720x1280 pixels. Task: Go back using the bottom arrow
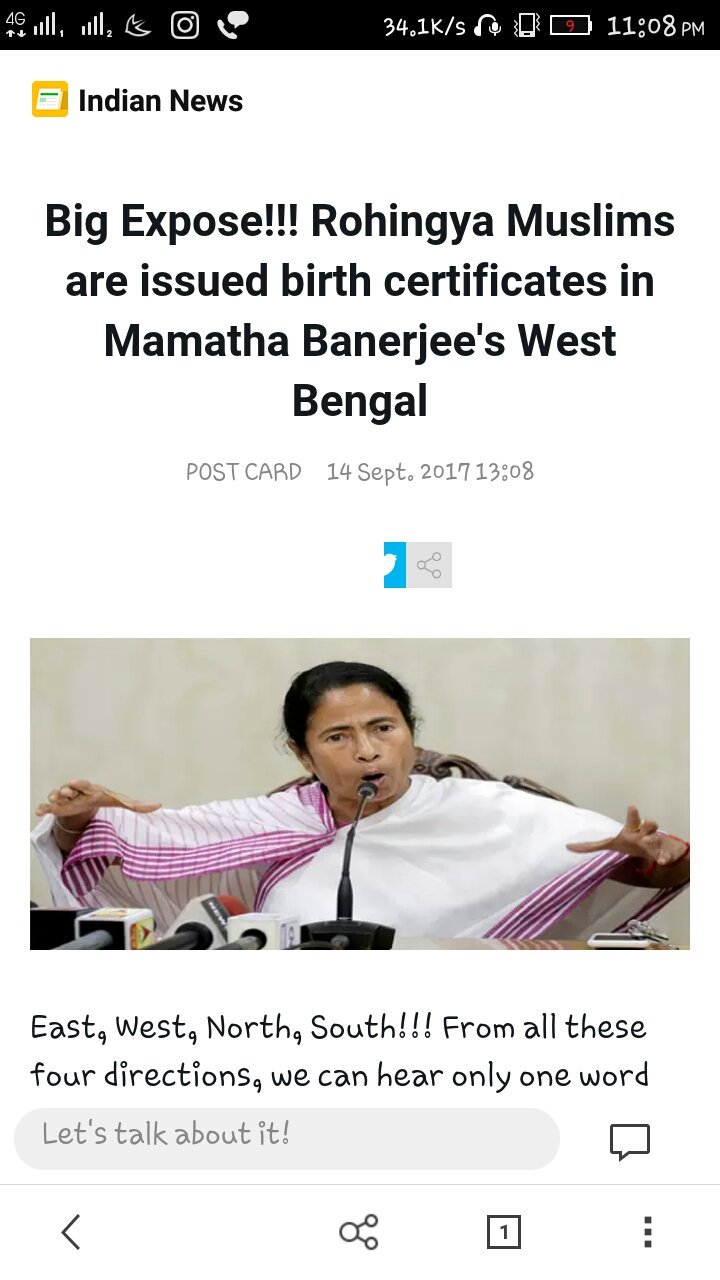pos(70,1232)
